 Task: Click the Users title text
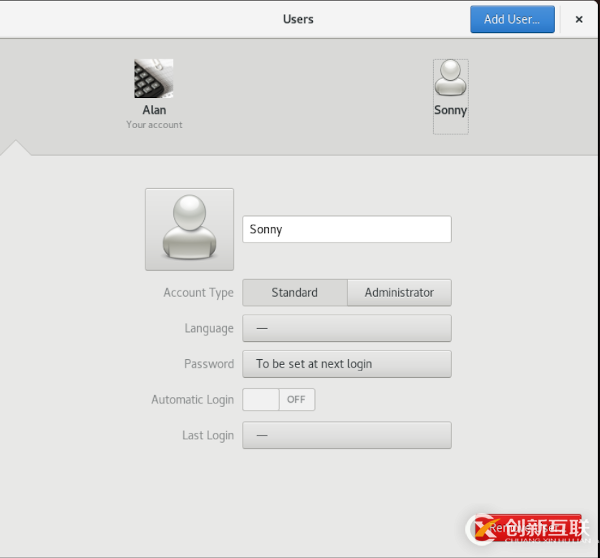pos(298,19)
